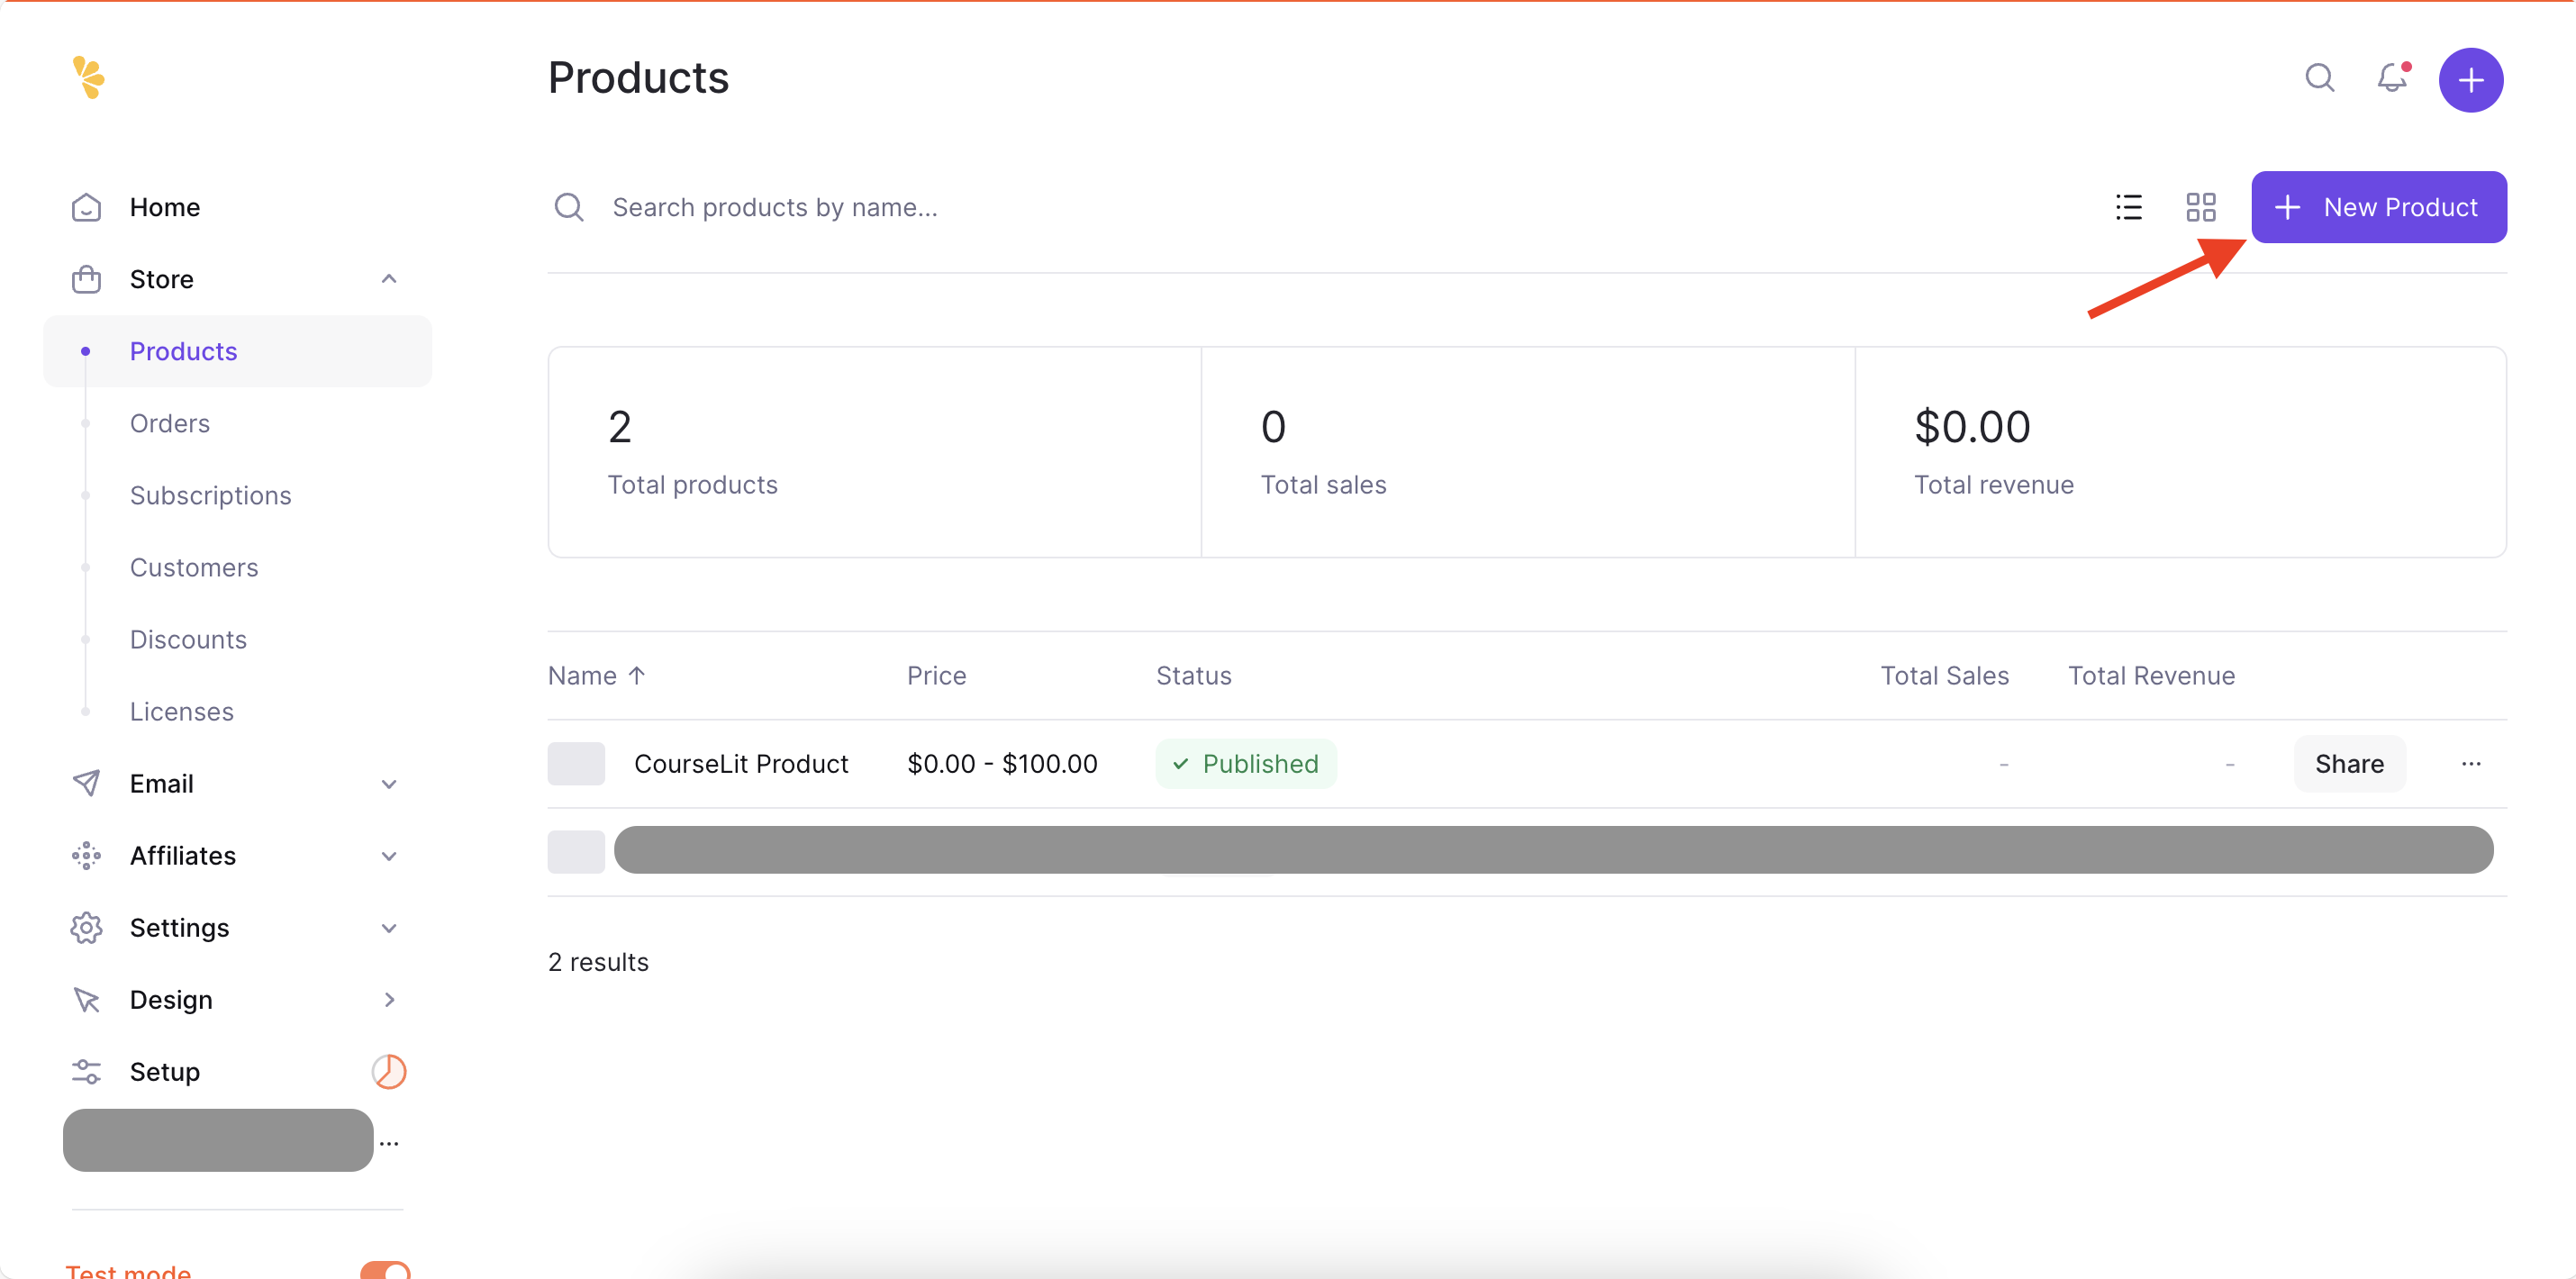2576x1279 pixels.
Task: Click the New Product button
Action: click(2379, 207)
